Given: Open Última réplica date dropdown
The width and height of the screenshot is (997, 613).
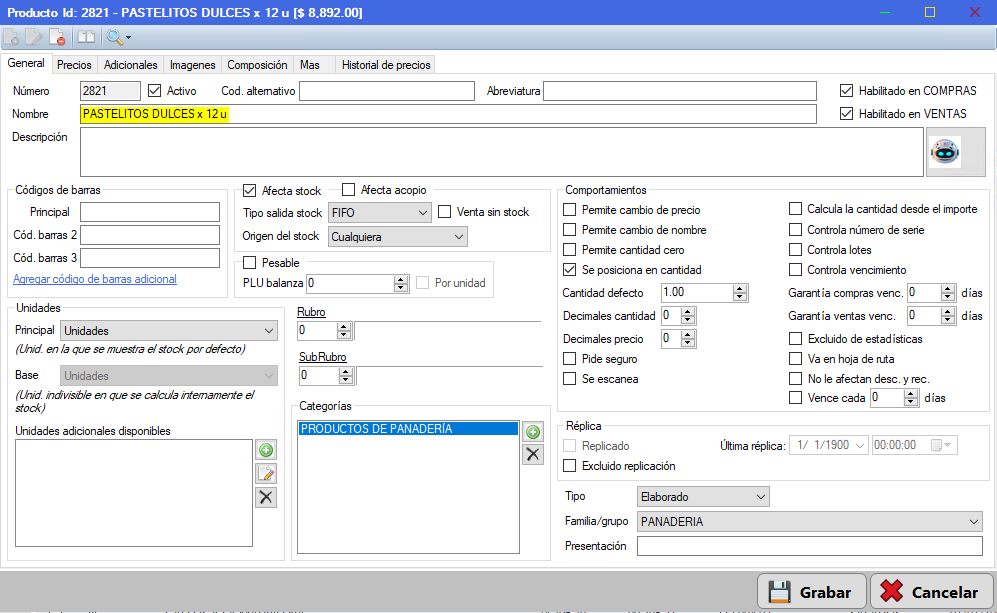Looking at the screenshot, I should click(x=860, y=445).
